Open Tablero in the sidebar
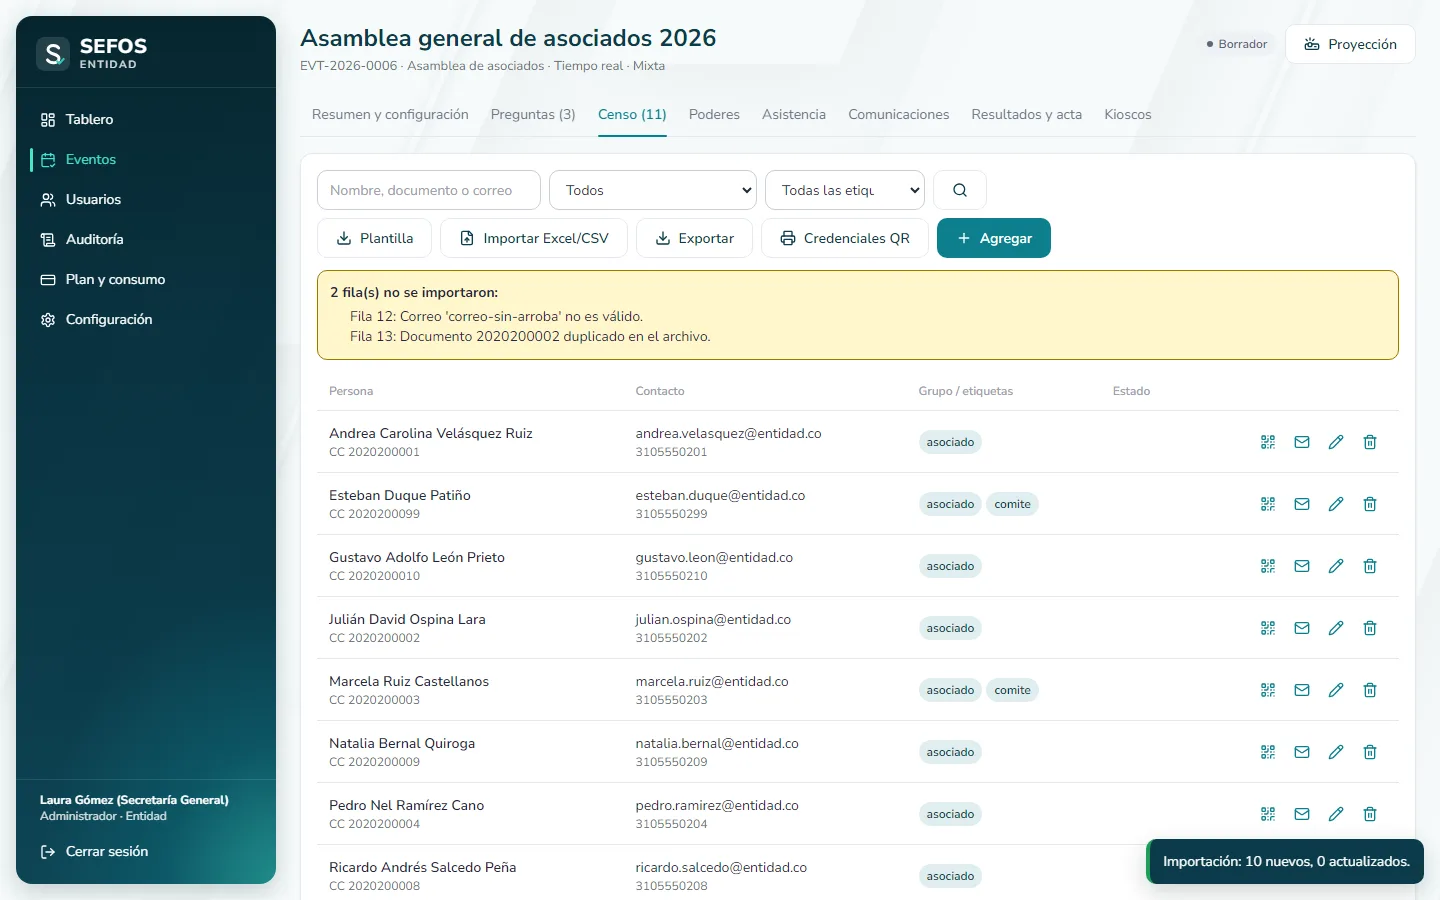 (x=146, y=119)
